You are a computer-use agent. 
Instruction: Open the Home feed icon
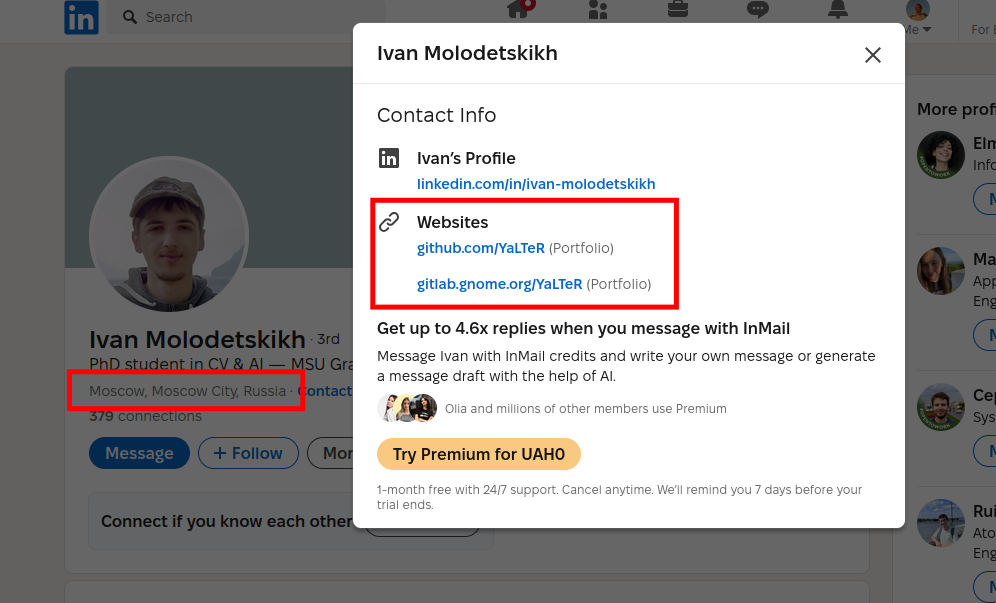(519, 10)
